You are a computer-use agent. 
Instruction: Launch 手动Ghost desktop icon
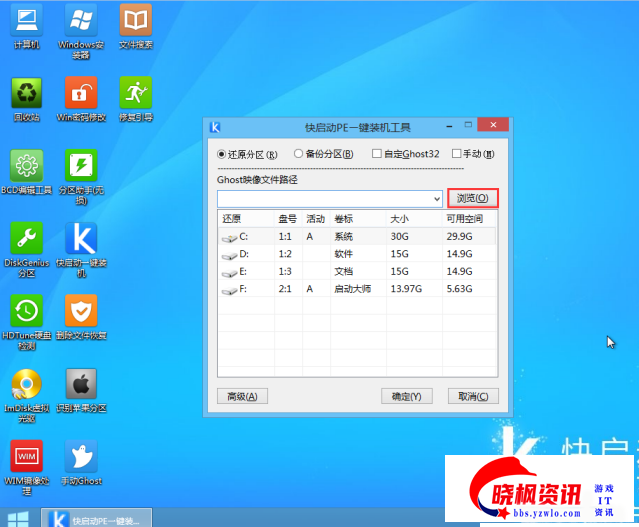81,456
